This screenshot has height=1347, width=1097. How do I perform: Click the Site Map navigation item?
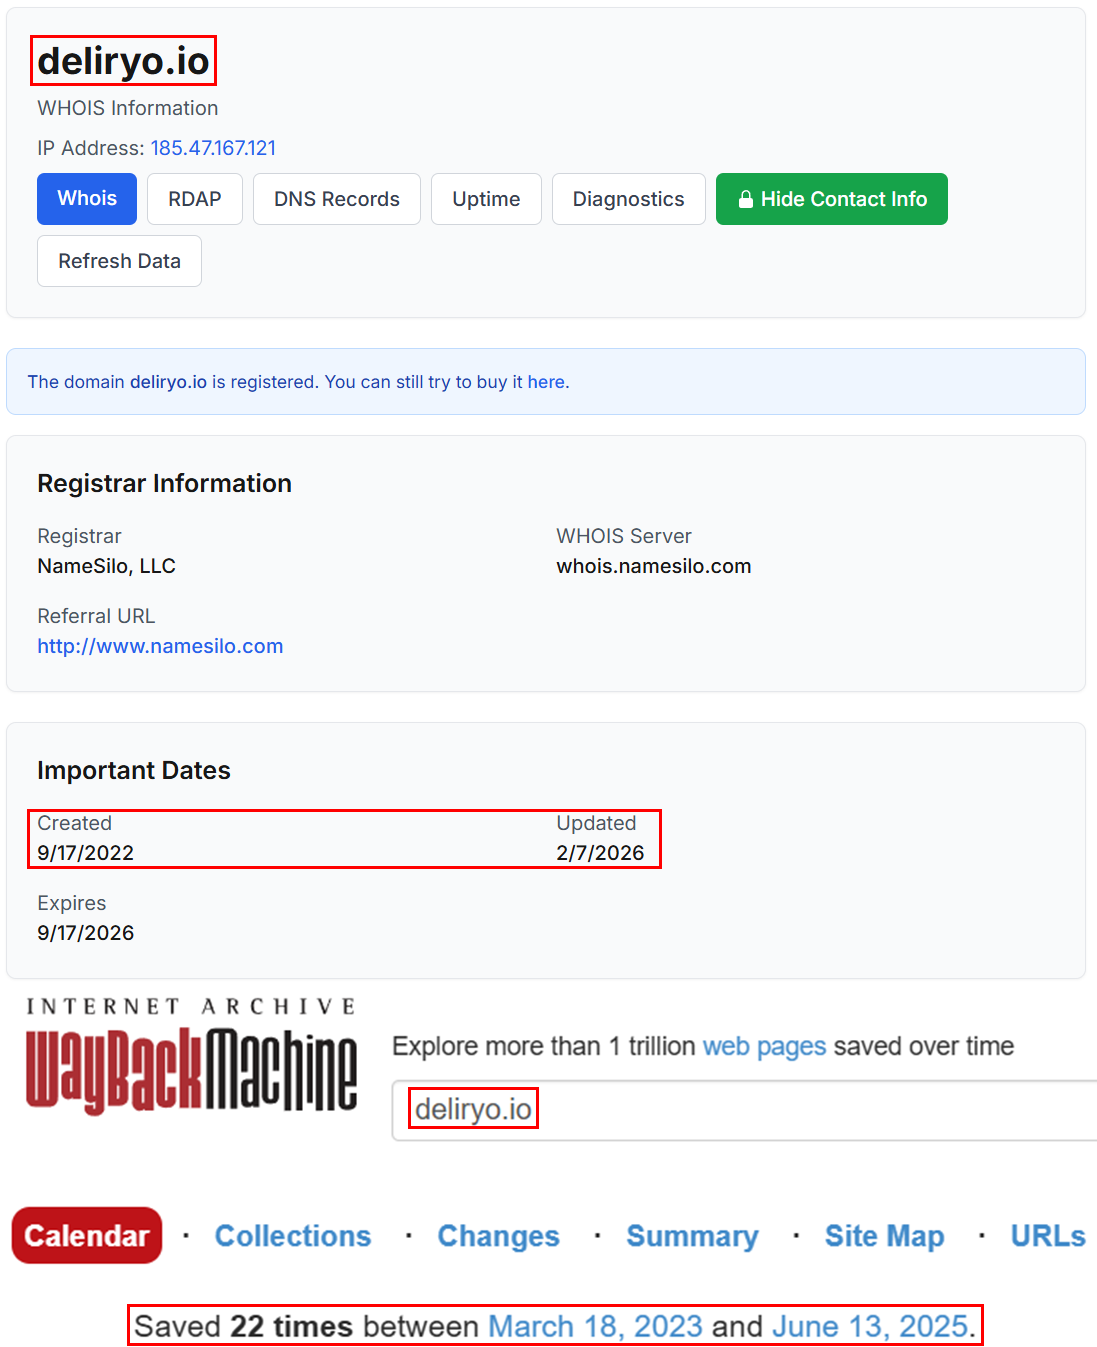(883, 1235)
